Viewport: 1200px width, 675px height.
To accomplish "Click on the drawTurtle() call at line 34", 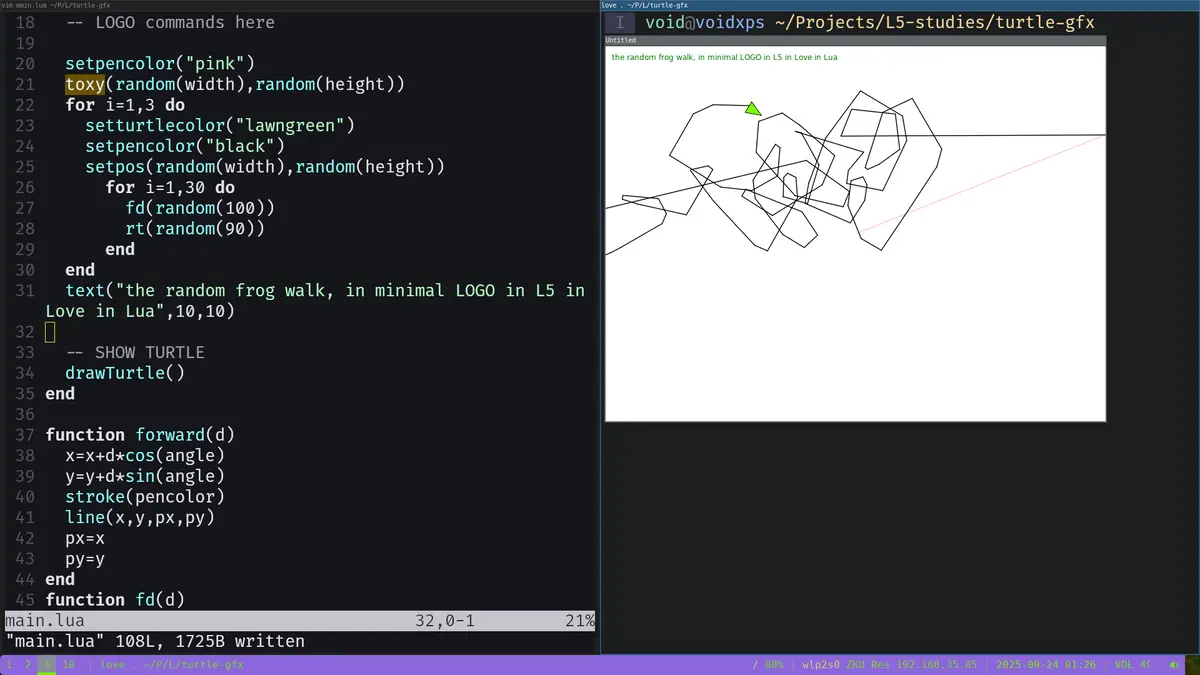I will click(x=125, y=373).
